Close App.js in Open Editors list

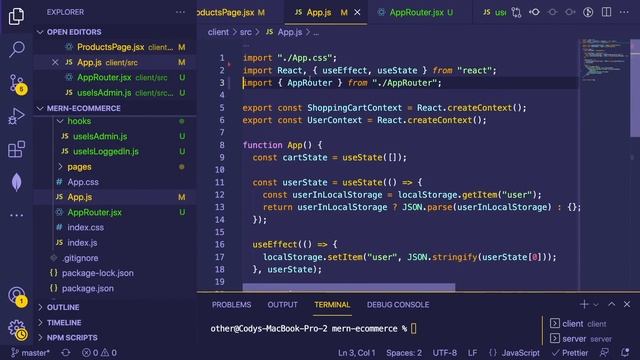coord(55,62)
